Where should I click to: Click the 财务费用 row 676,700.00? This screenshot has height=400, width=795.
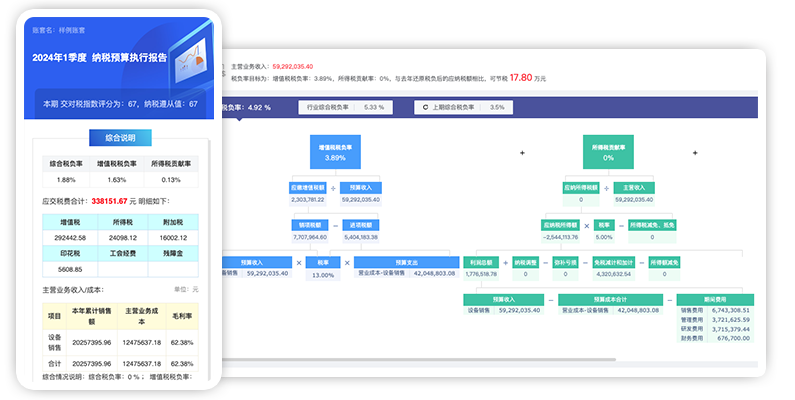coord(715,338)
